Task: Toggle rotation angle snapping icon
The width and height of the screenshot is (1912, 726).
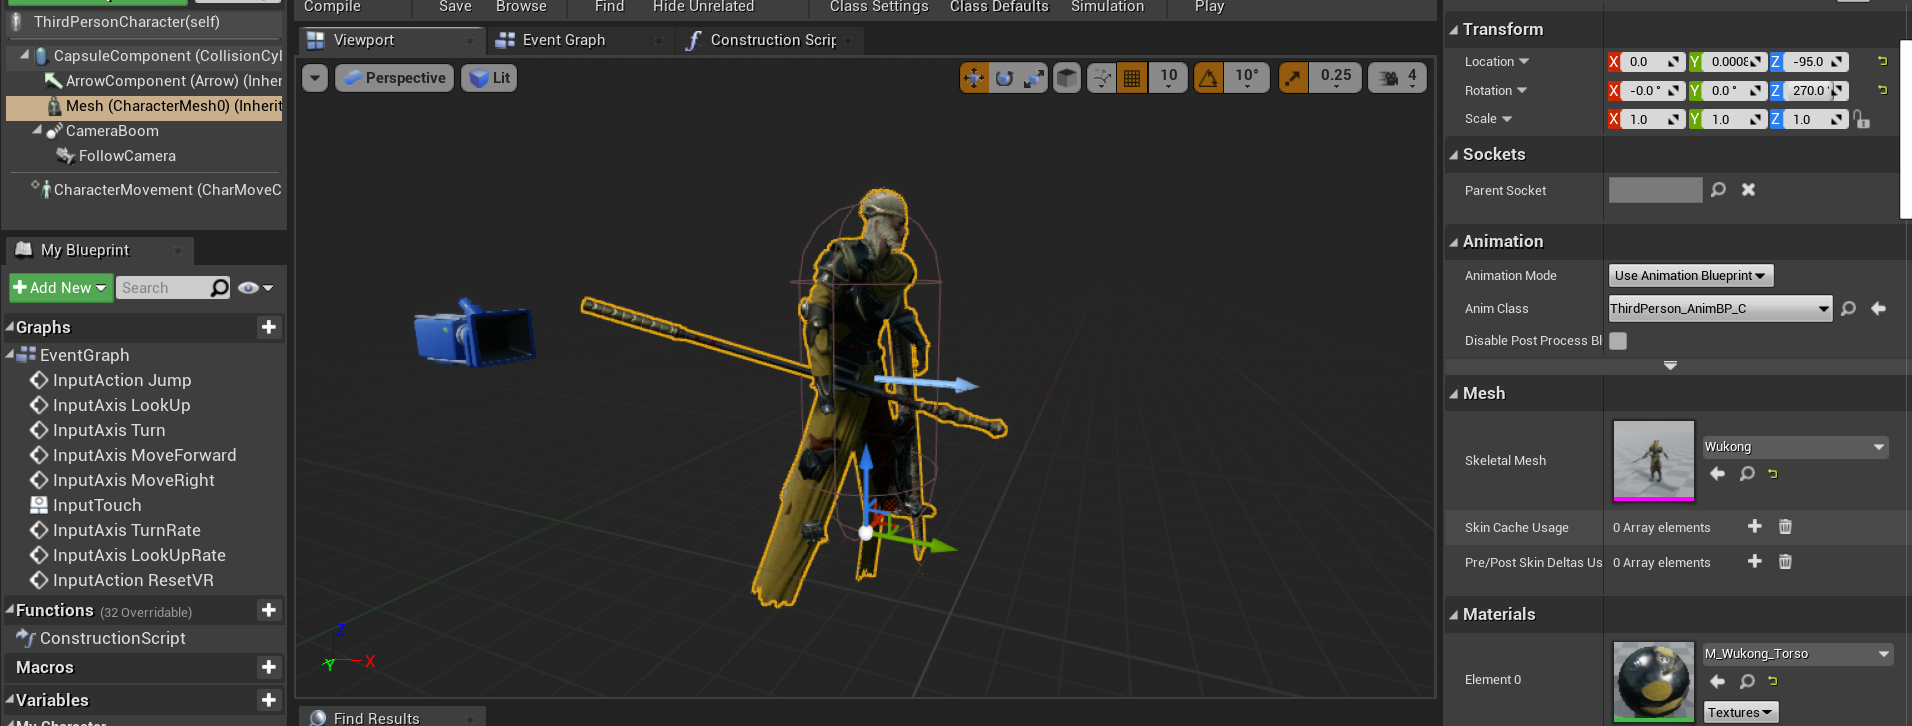Action: [1209, 78]
